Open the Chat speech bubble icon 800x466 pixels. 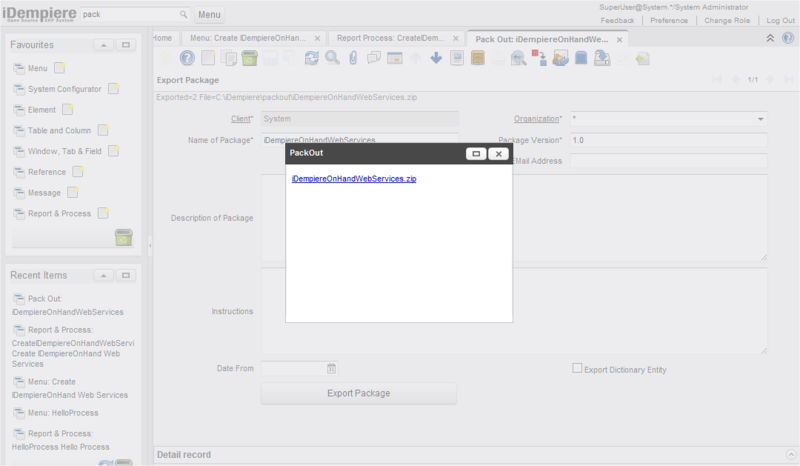click(374, 58)
